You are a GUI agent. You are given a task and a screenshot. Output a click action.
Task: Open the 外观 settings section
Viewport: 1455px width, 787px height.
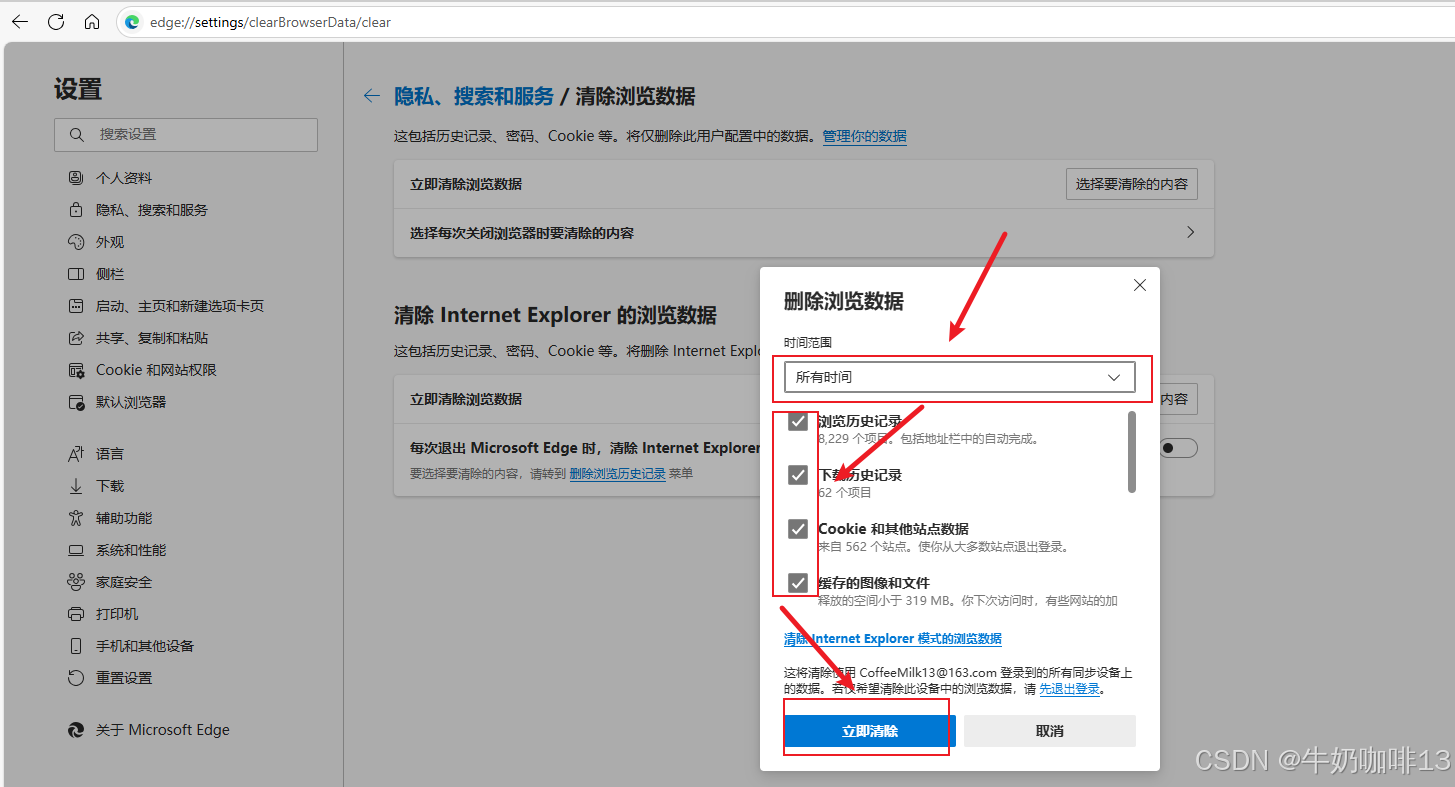110,242
